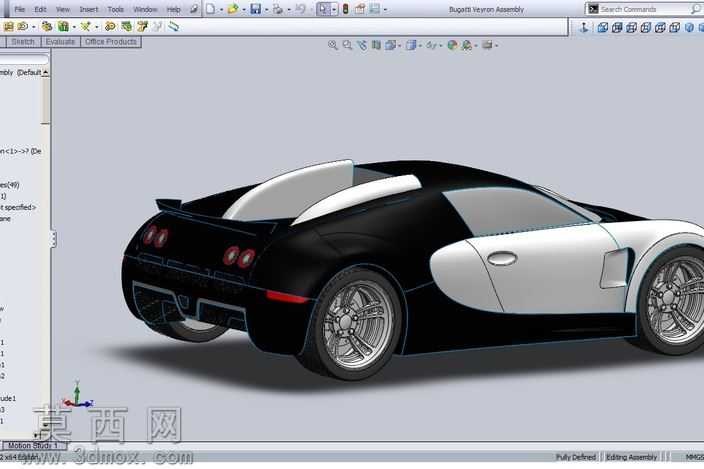Switch to Isometric view sphere icon

click(x=689, y=27)
